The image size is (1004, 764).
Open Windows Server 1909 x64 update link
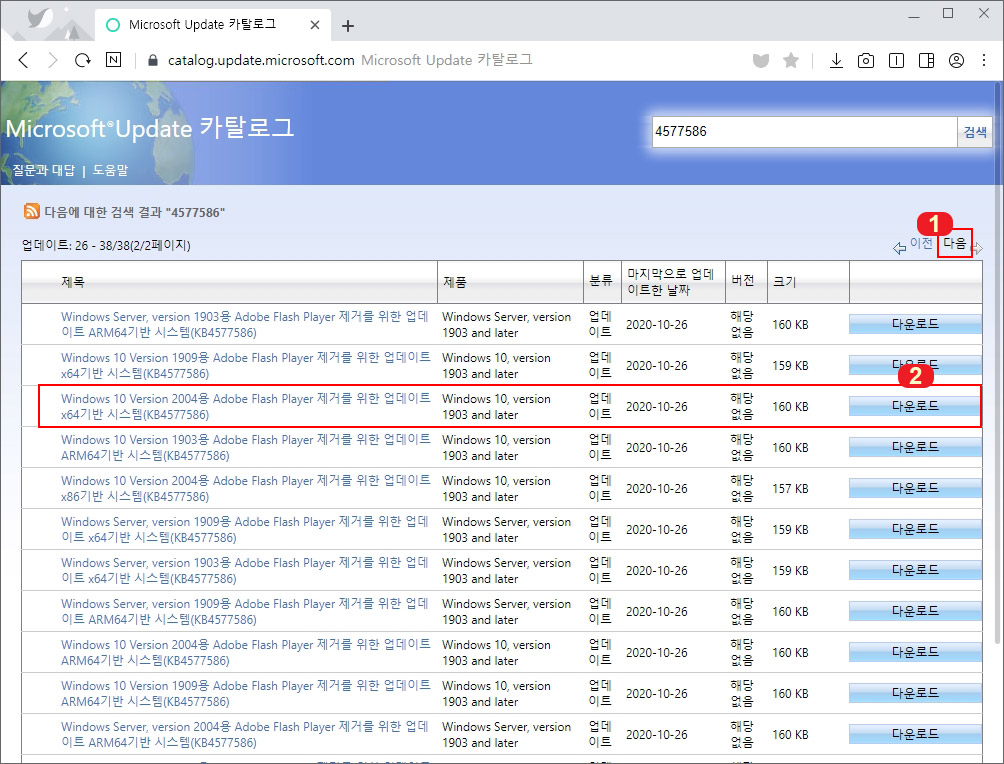click(245, 530)
